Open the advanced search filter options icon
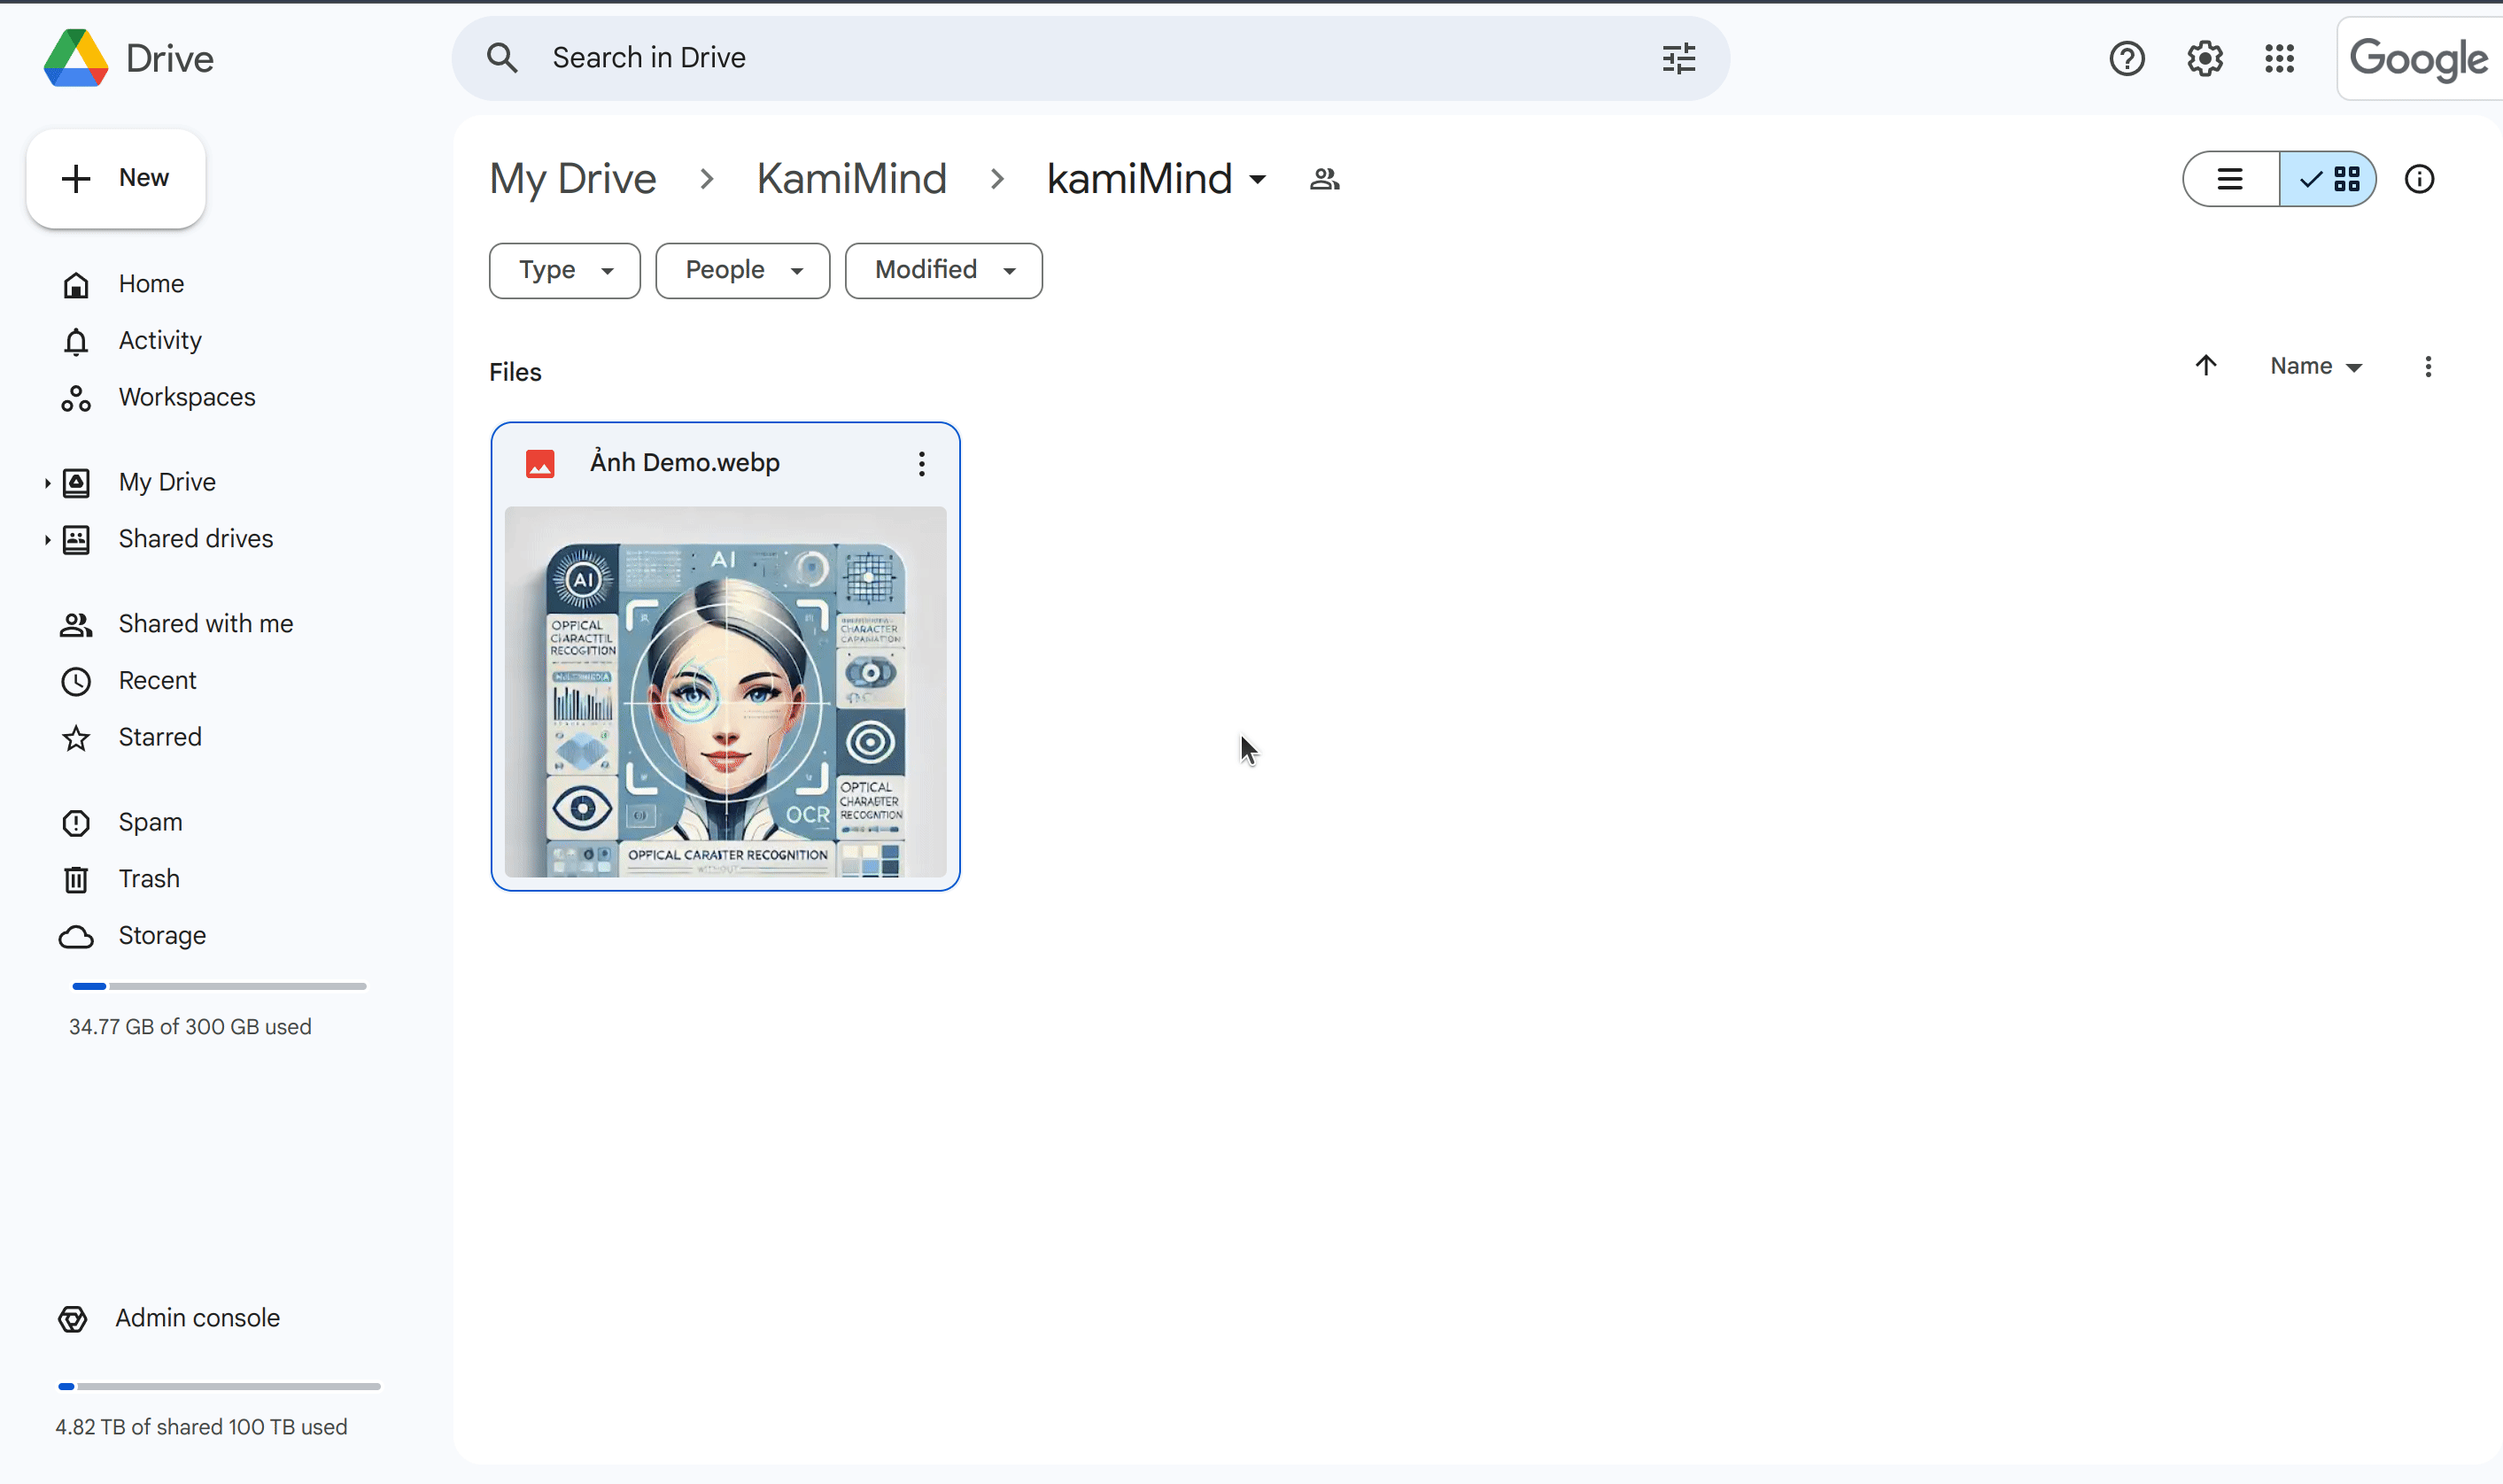 (1678, 58)
